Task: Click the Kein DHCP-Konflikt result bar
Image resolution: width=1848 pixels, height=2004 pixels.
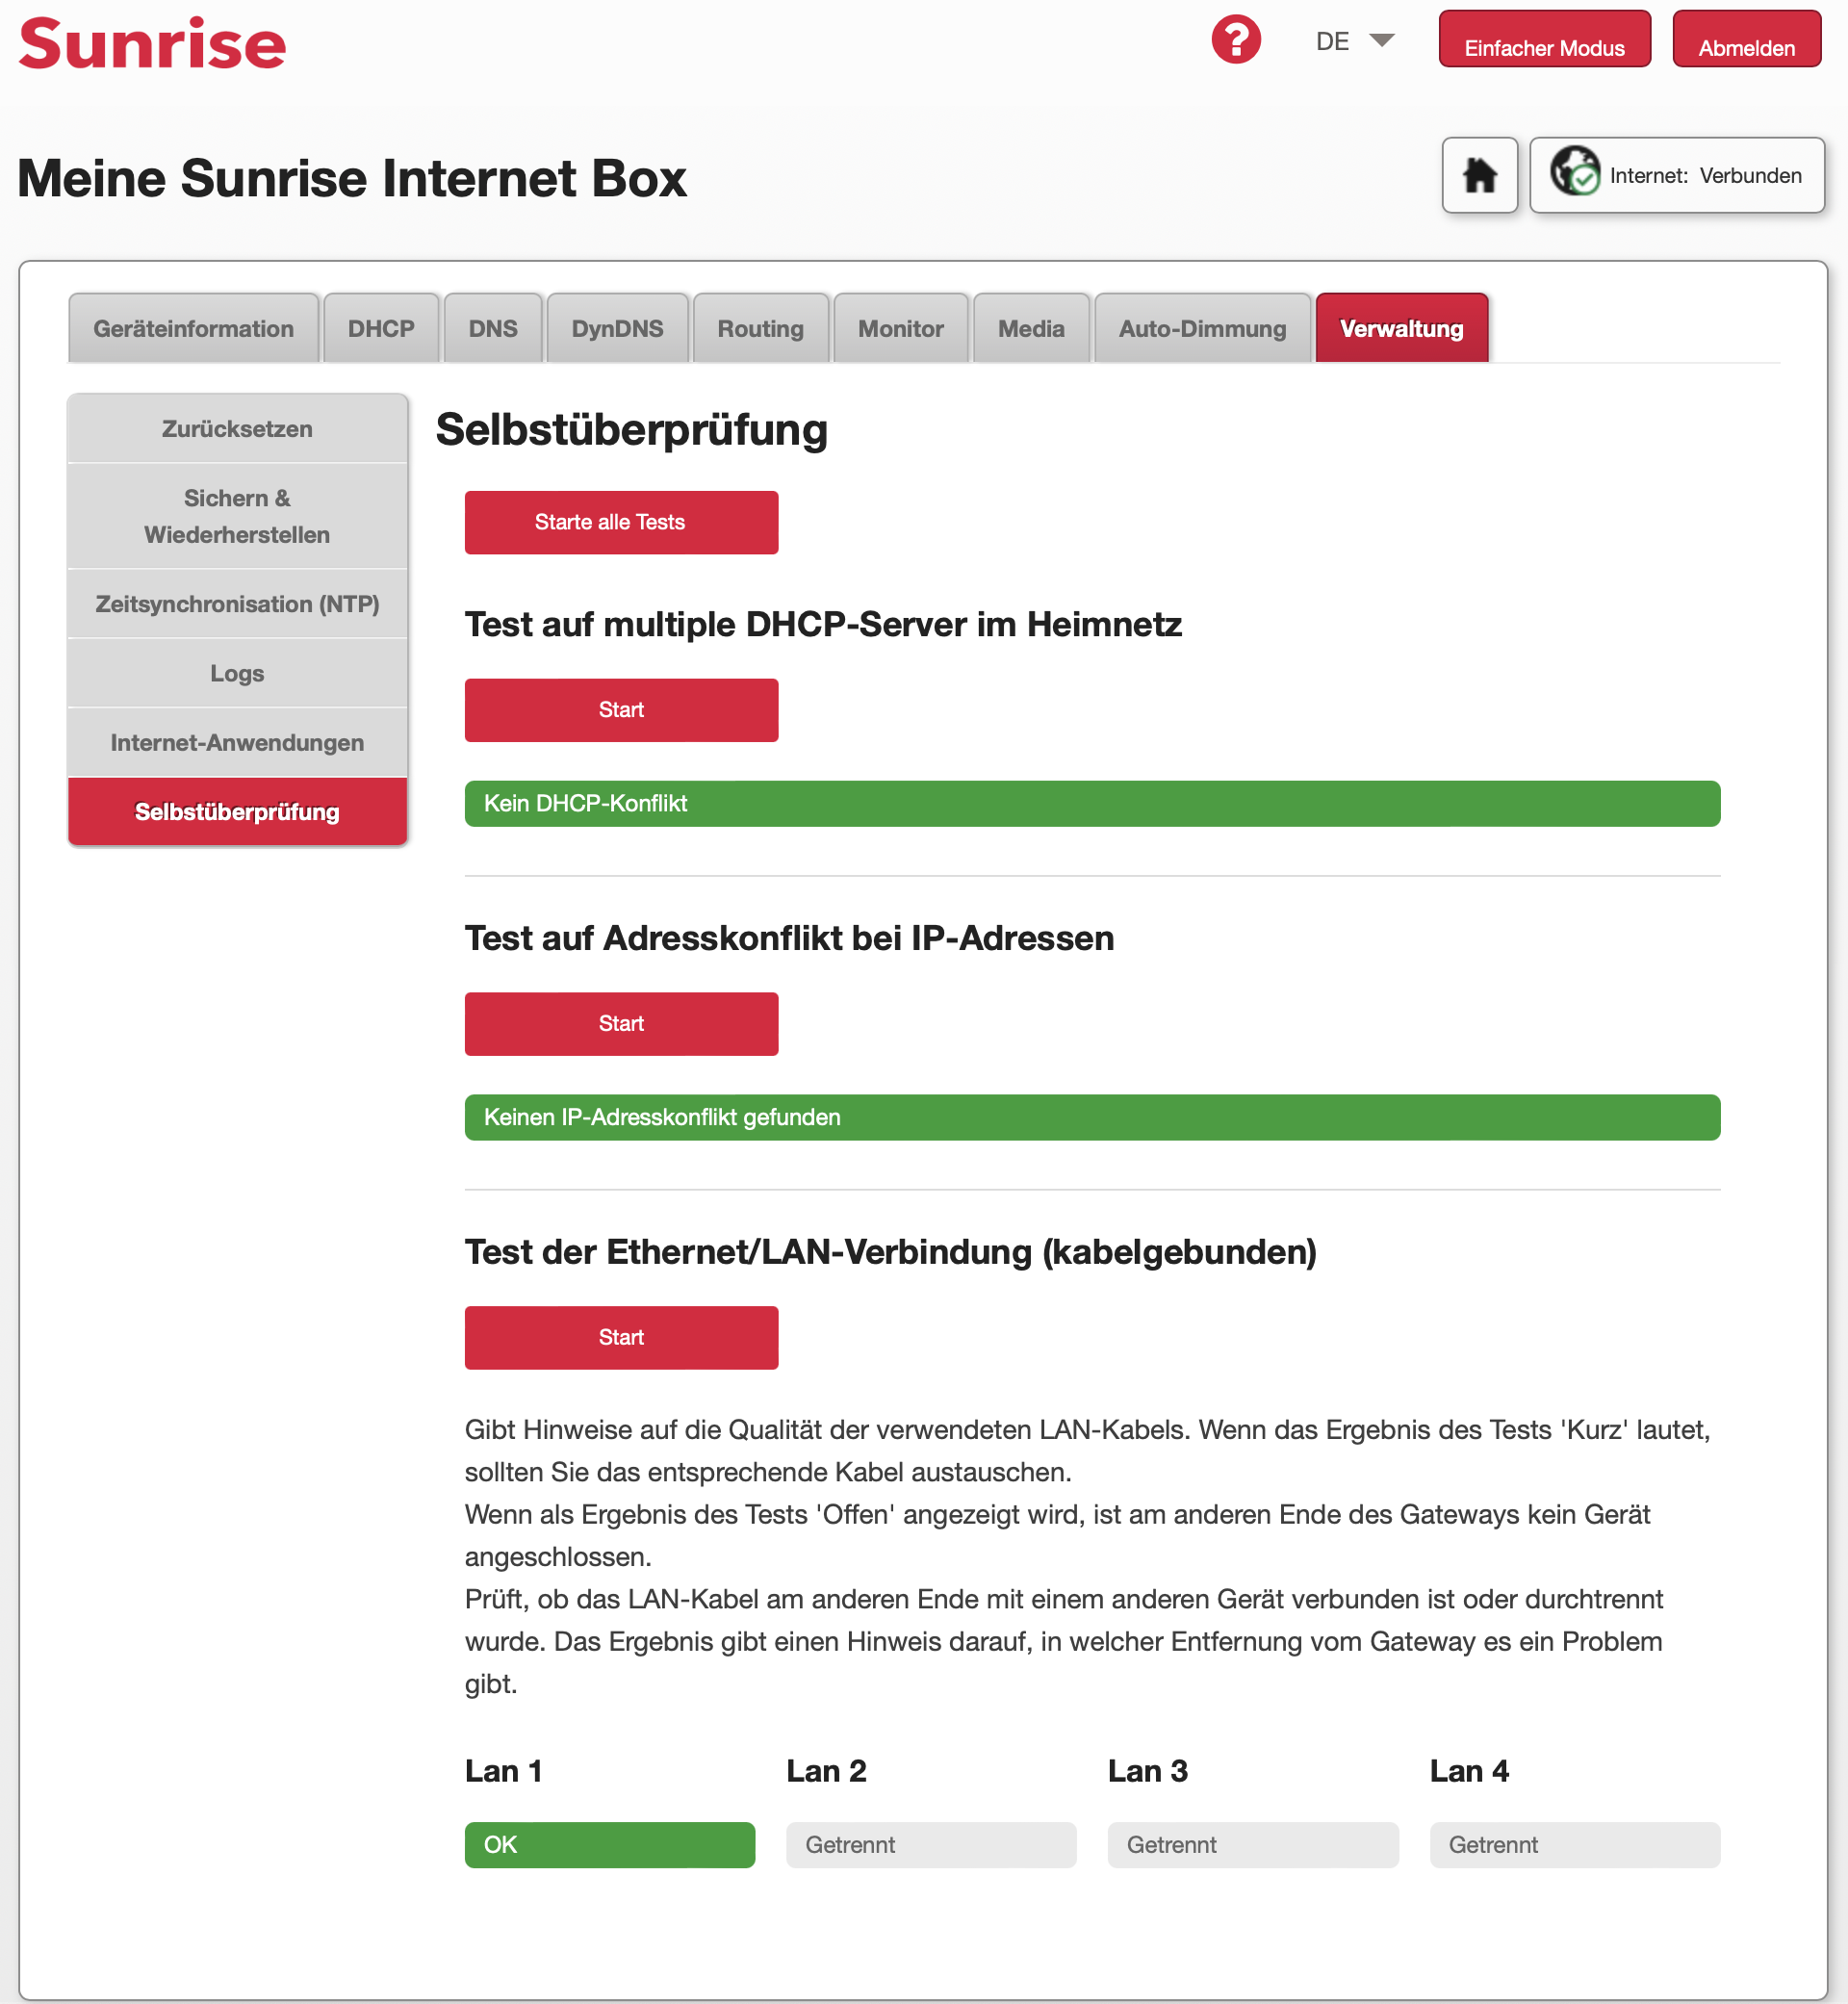Action: pos(1092,804)
